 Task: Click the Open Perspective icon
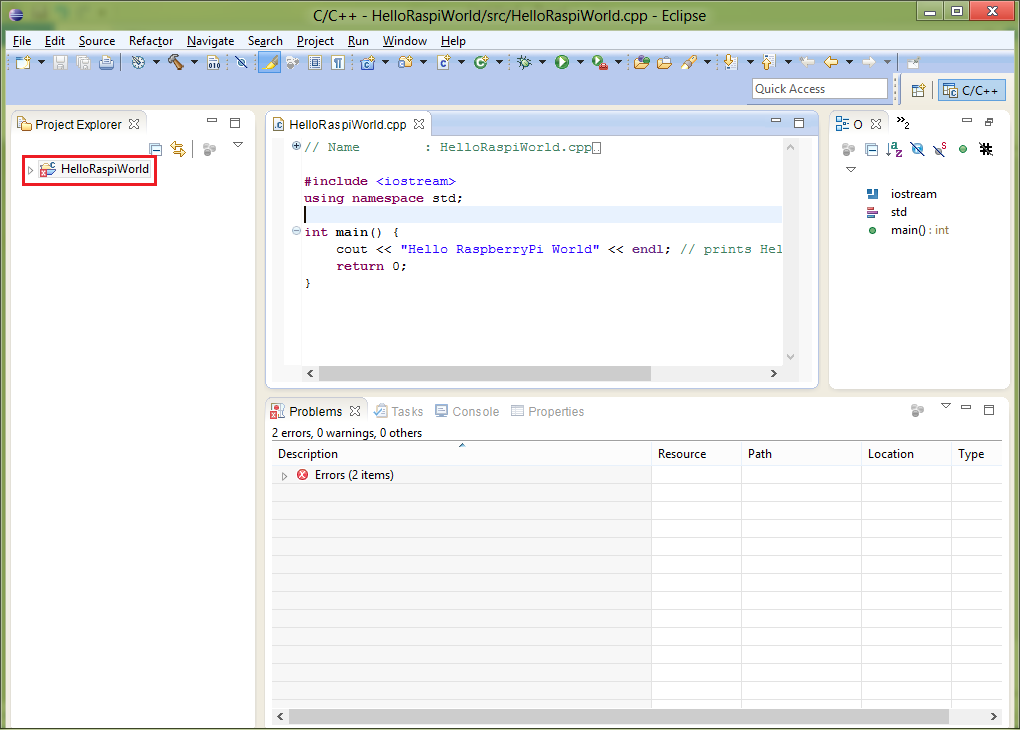(x=918, y=91)
